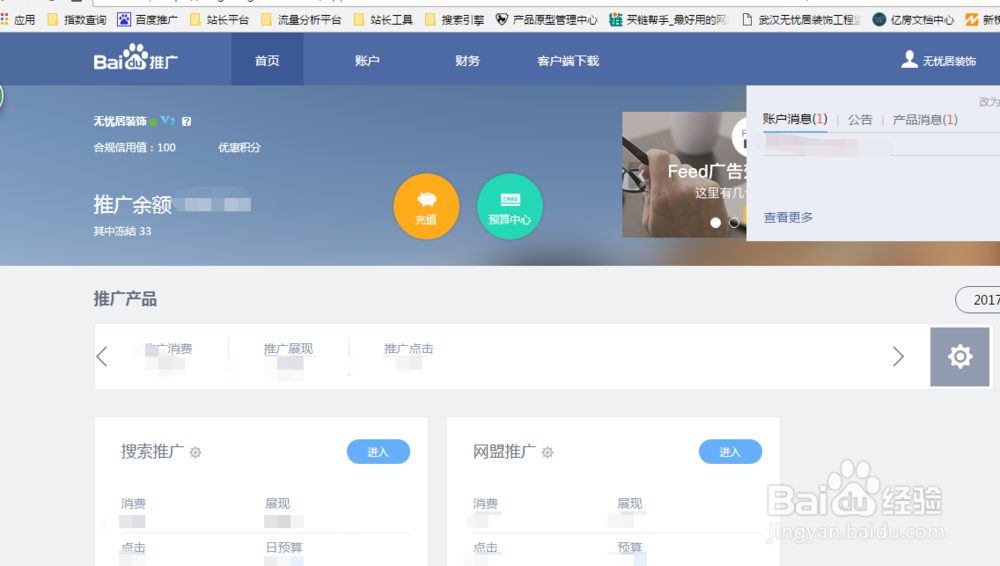Open the 站长工具 bookmark folder
Screen dimensions: 1000x566
coord(383,20)
